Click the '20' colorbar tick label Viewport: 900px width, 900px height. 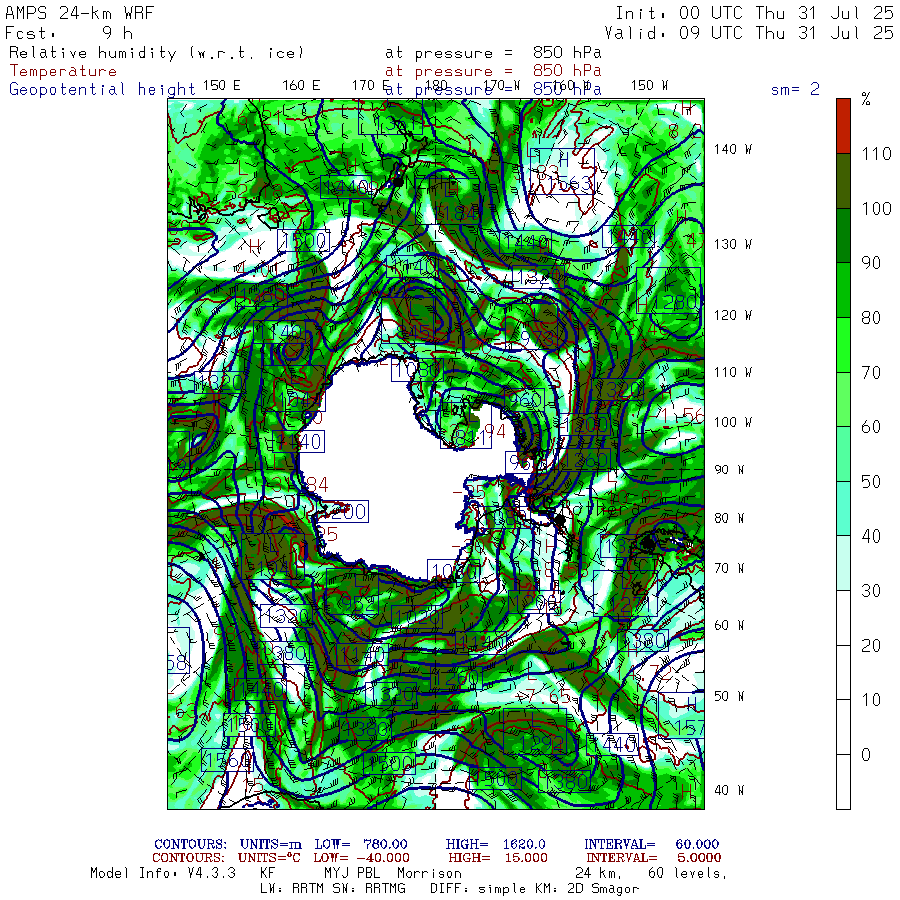(871, 646)
